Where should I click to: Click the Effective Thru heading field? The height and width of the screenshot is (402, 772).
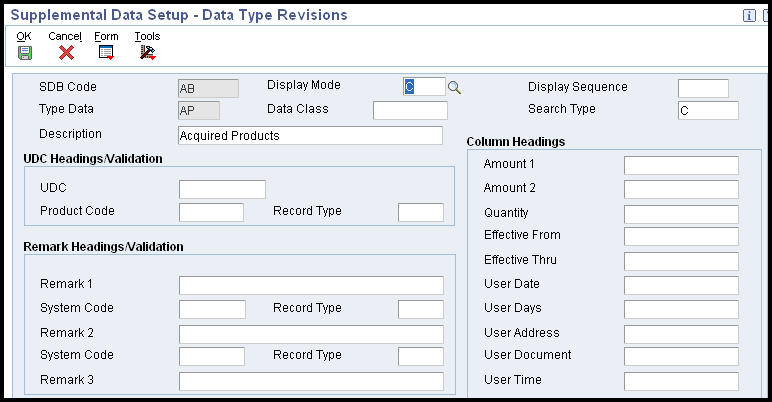click(x=681, y=261)
